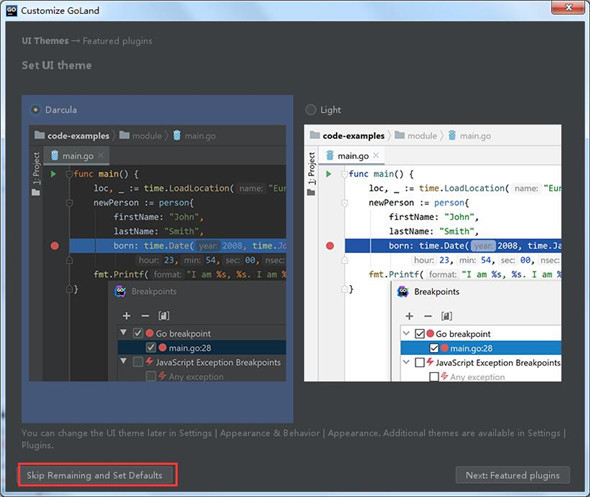Select the main.go tab in Darcula preview
Image resolution: width=590 pixels, height=497 pixels.
pyautogui.click(x=76, y=156)
